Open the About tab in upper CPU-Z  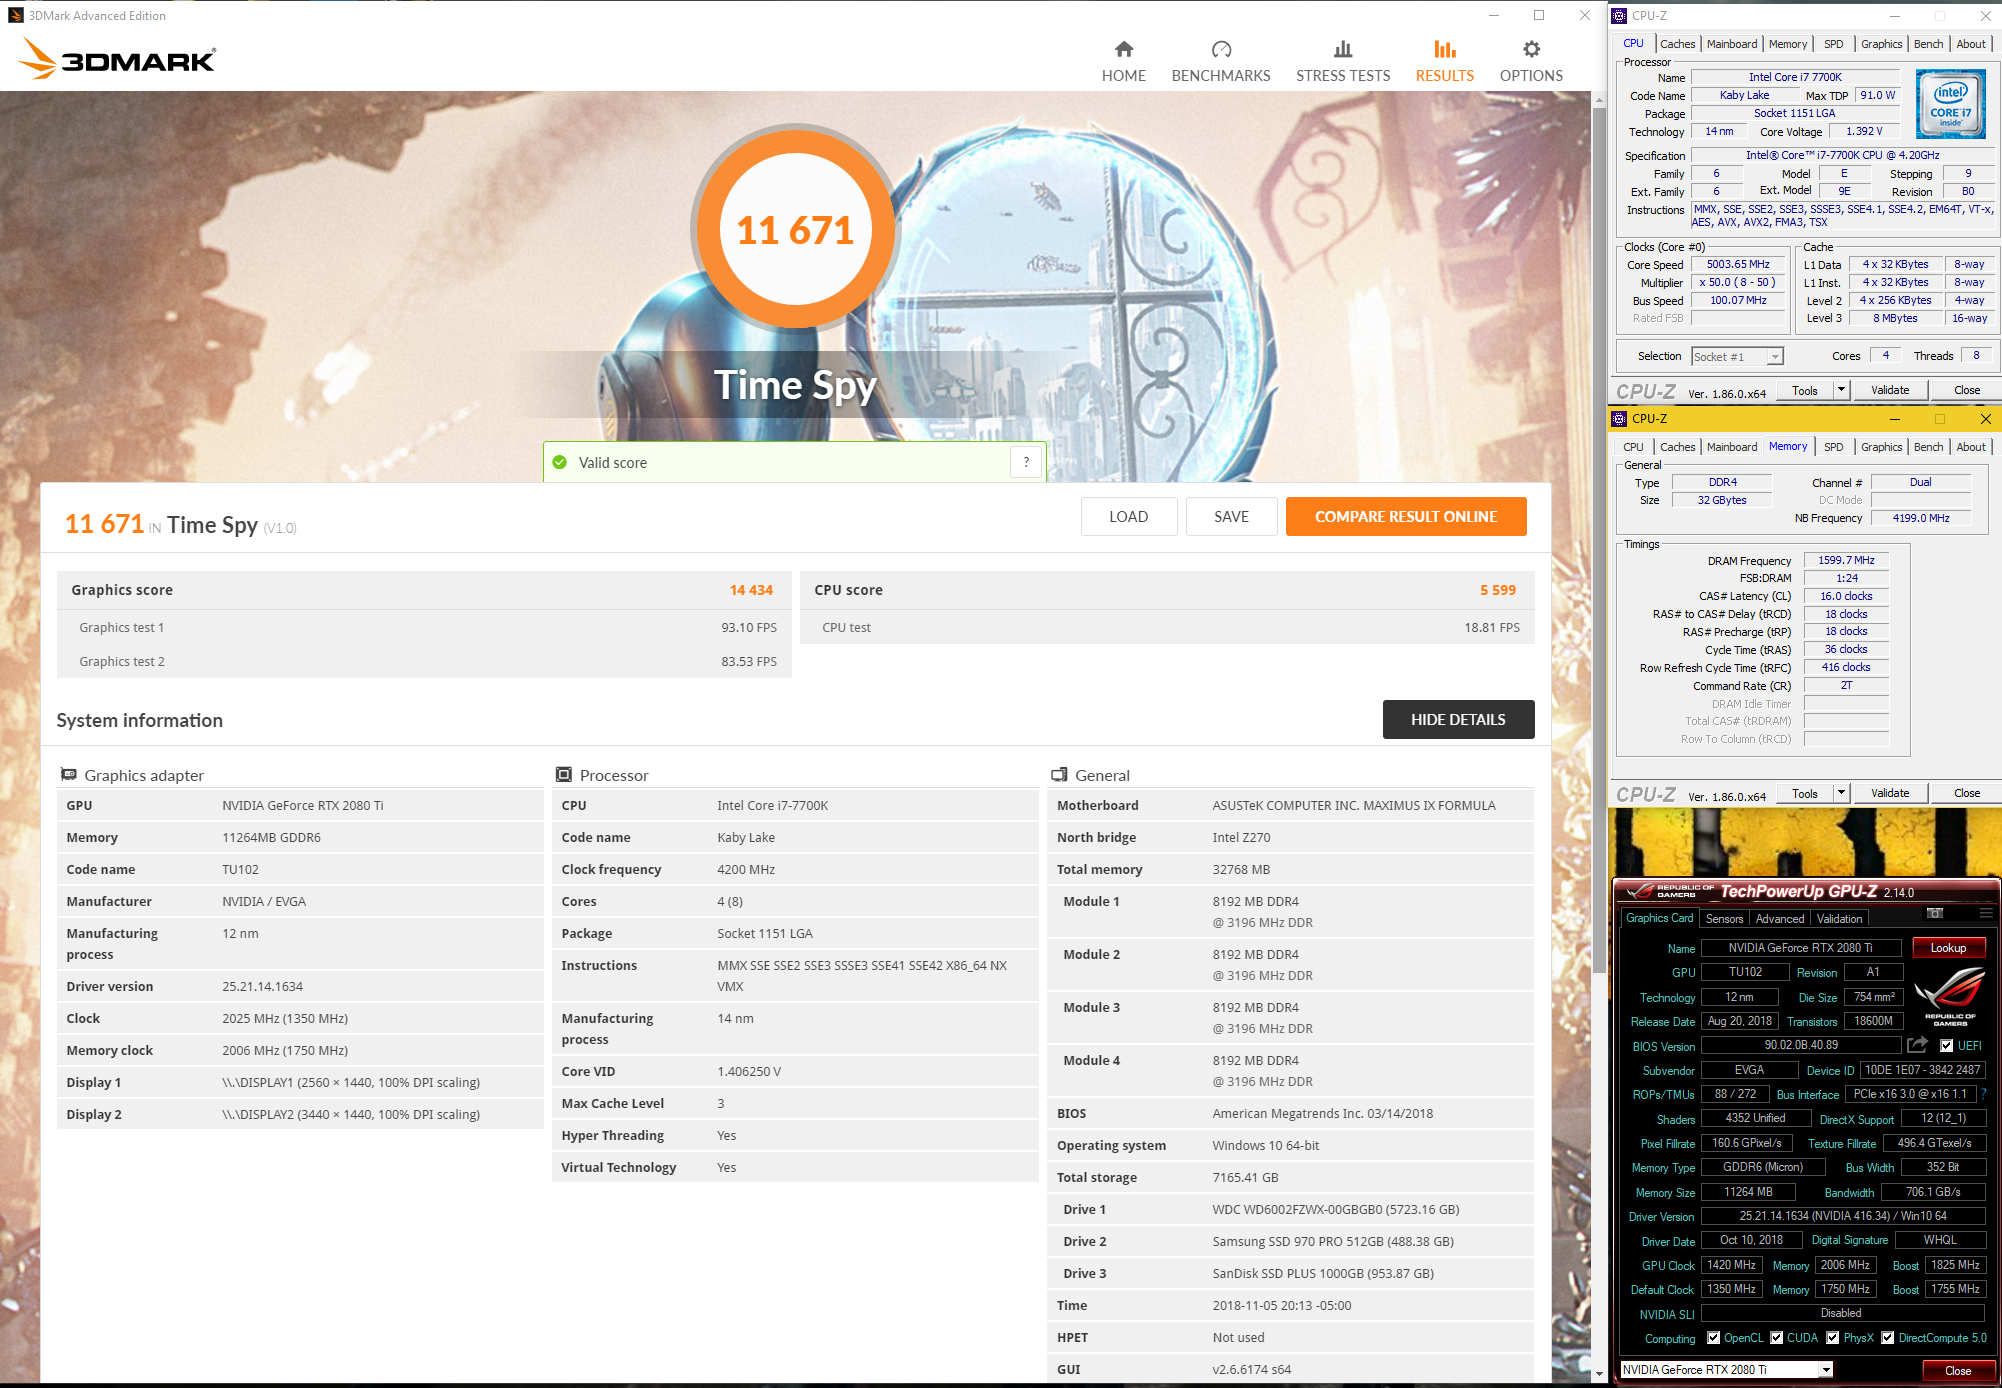[x=1971, y=44]
